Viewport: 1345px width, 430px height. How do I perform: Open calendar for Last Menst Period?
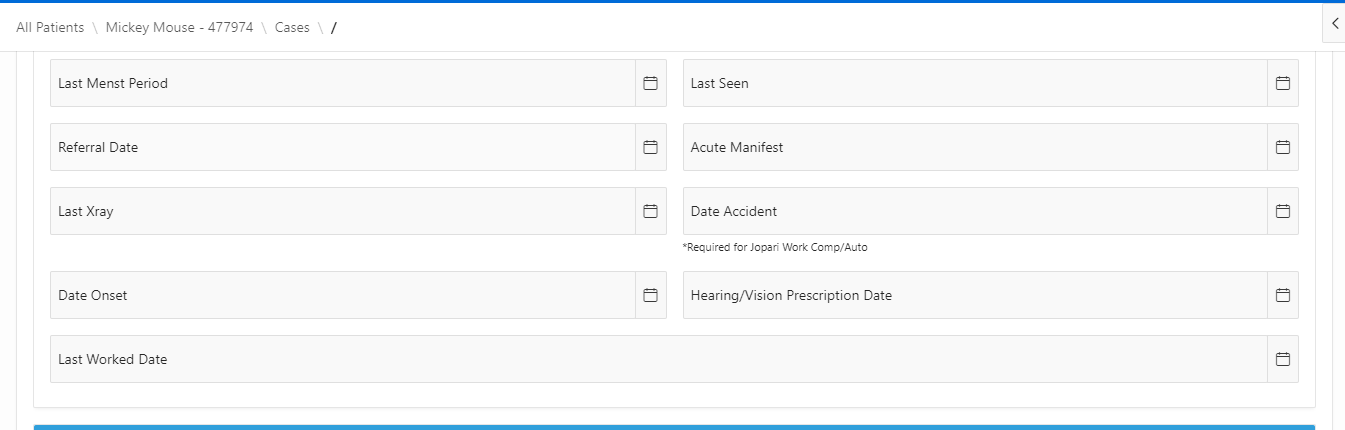pyautogui.click(x=650, y=83)
